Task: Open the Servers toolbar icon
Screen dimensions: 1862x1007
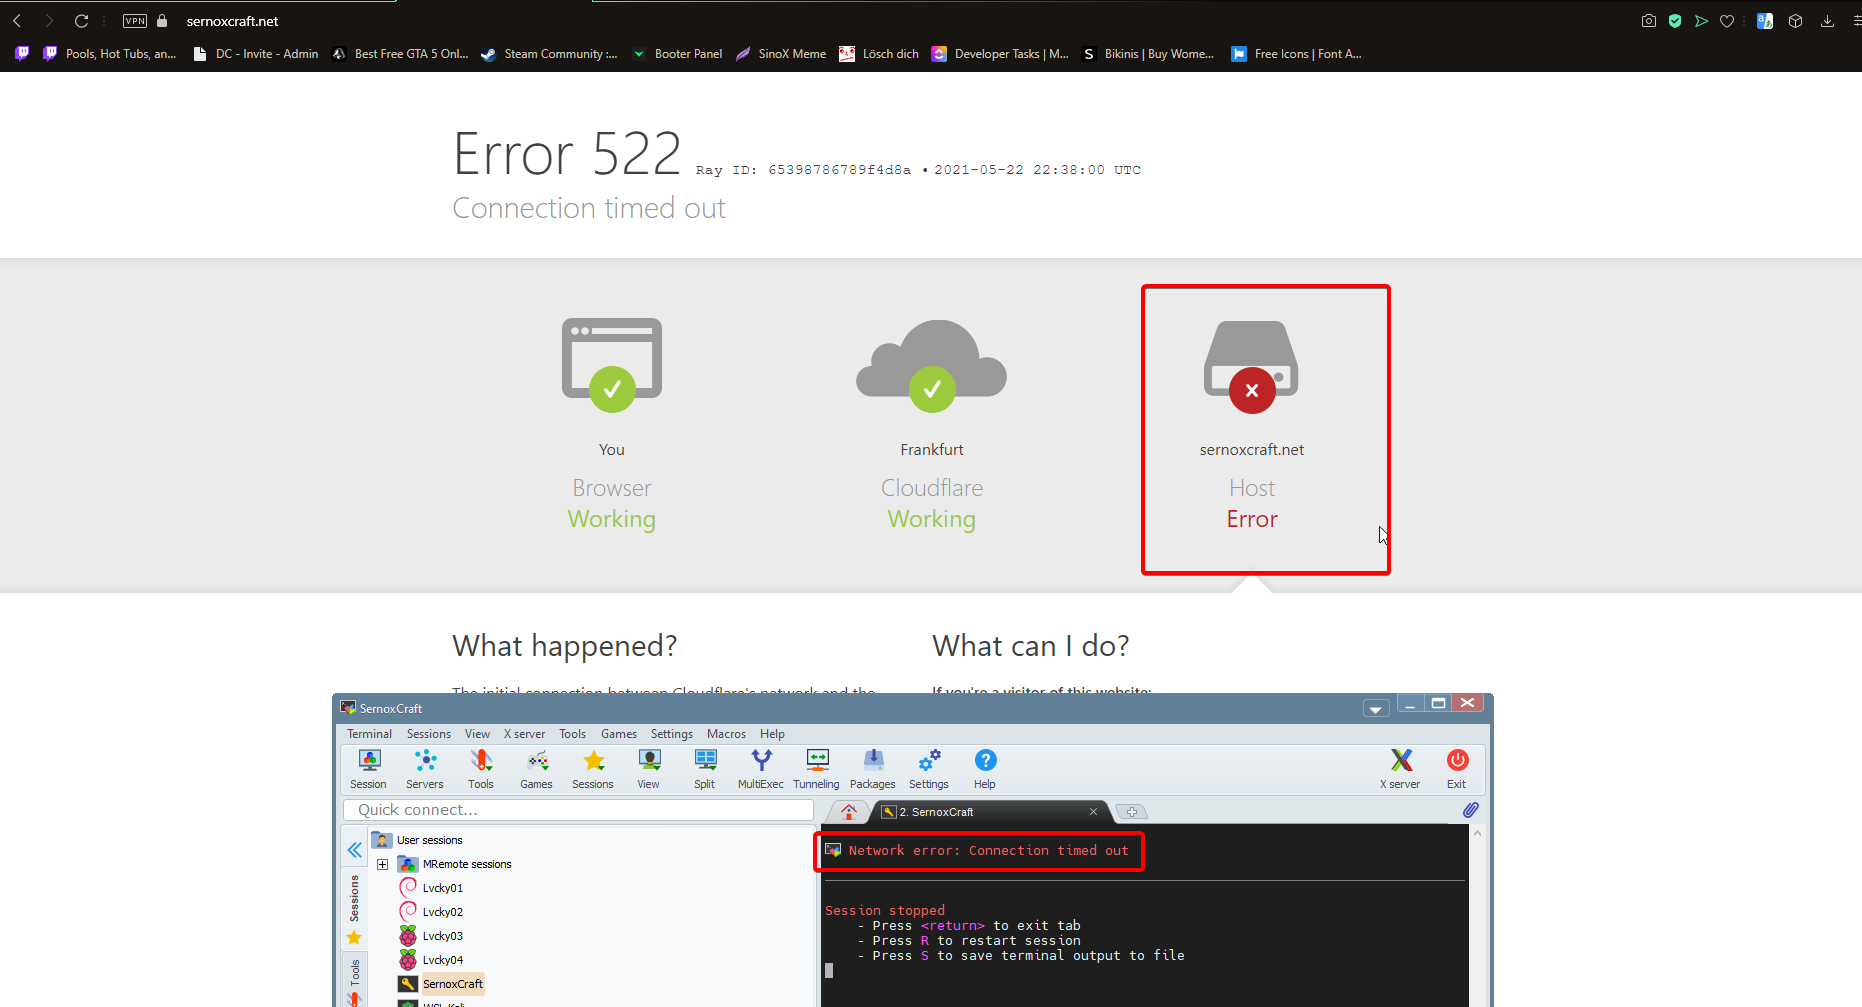Action: tap(425, 768)
